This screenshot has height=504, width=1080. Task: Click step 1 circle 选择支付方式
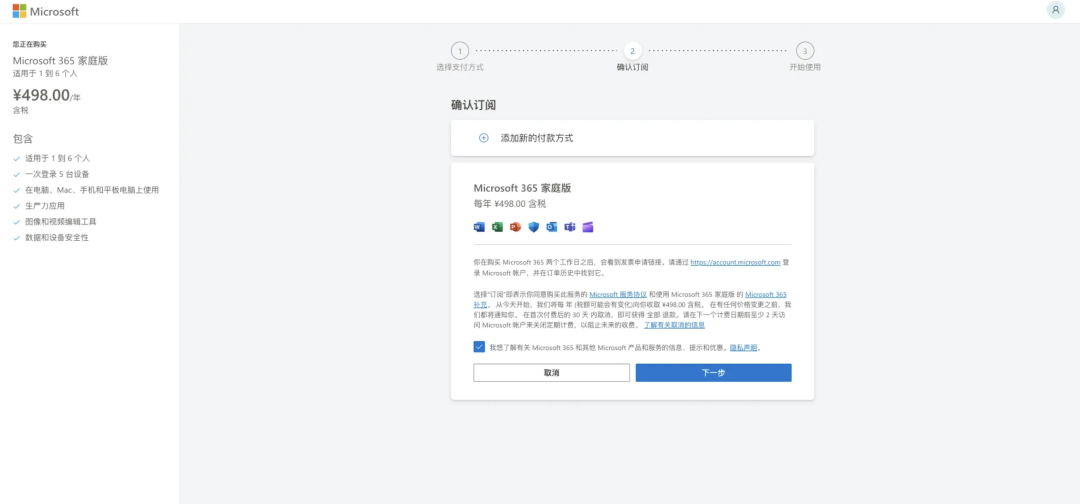point(459,50)
